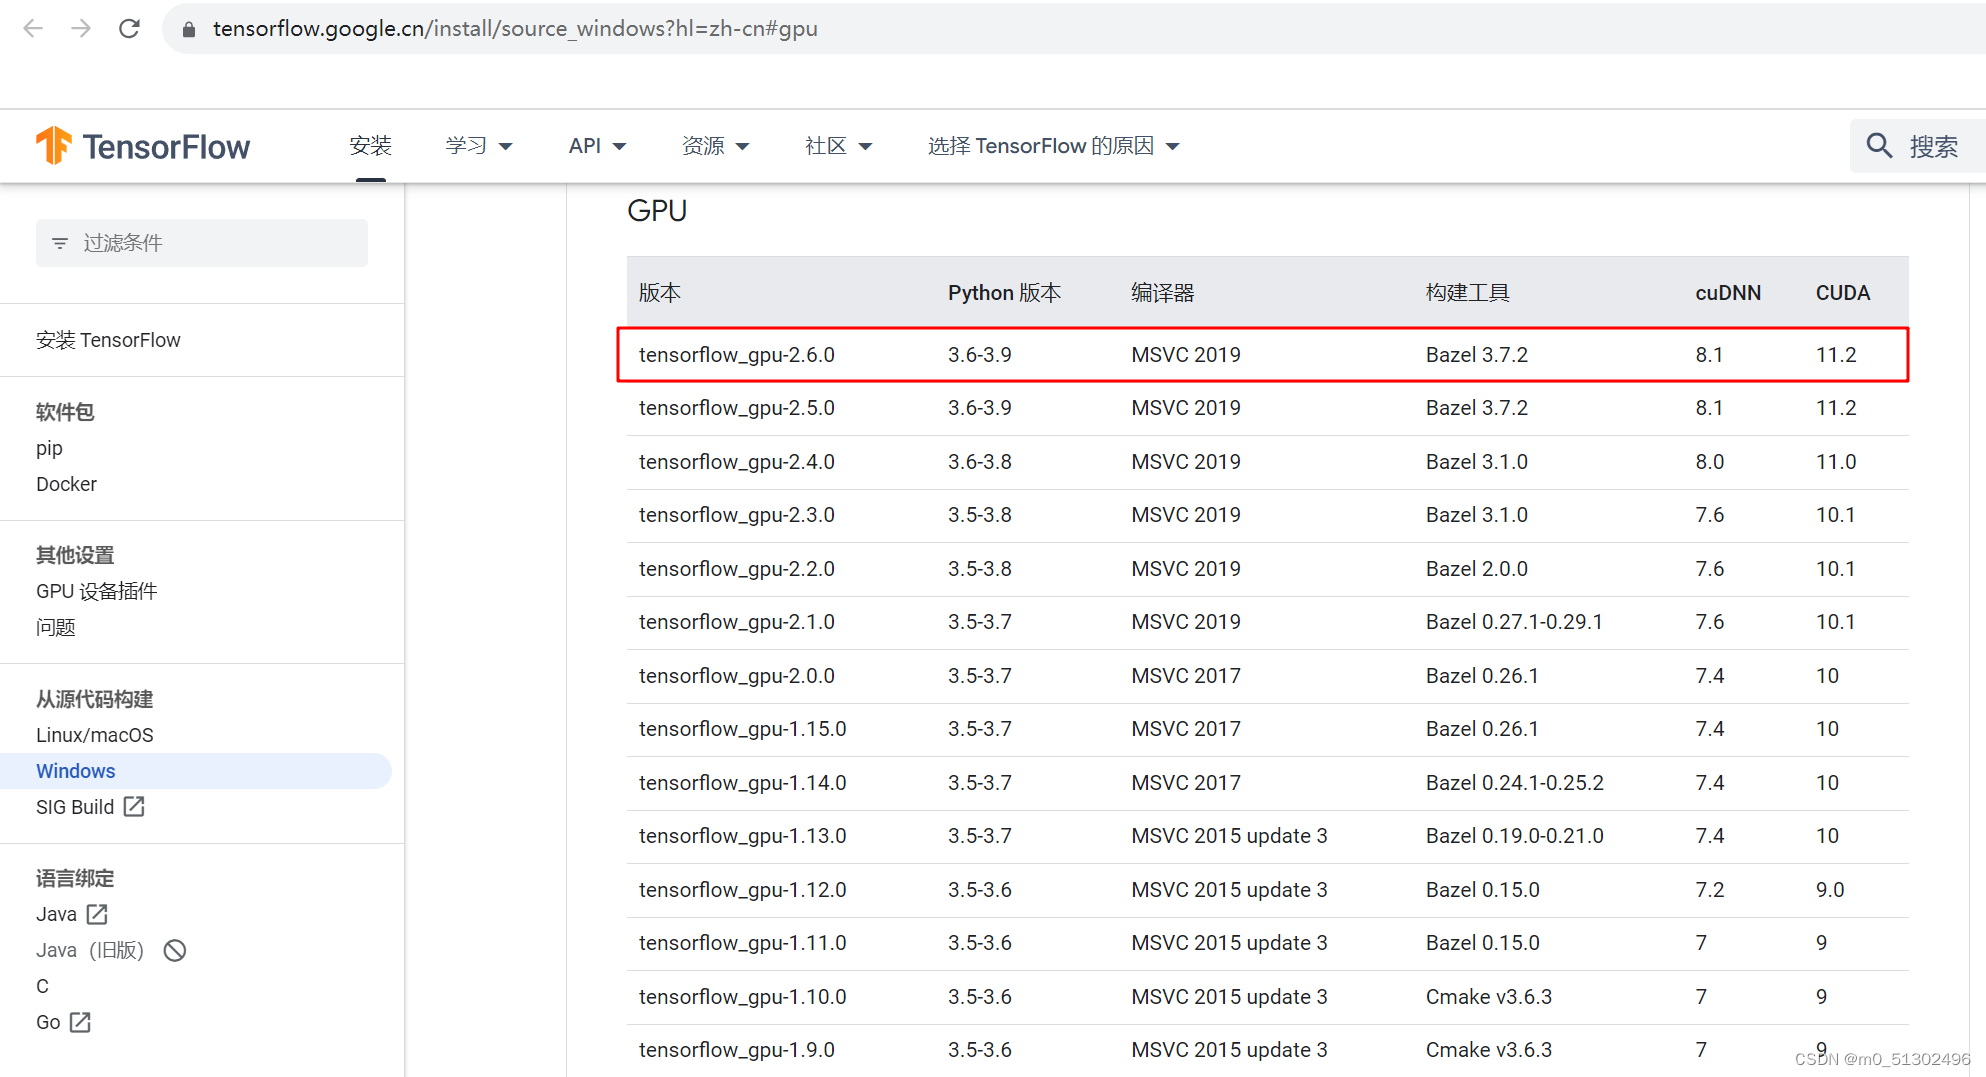The height and width of the screenshot is (1077, 1986).
Task: Click tensorflow_gpu-2.2.0 cell
Action: (x=736, y=569)
